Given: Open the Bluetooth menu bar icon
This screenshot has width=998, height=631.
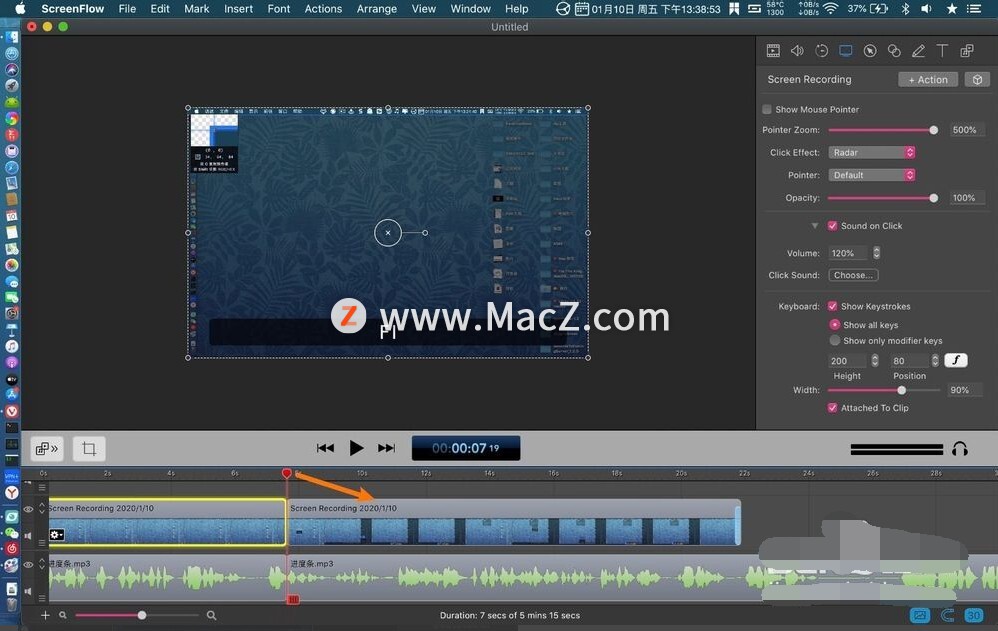Looking at the screenshot, I should [905, 9].
